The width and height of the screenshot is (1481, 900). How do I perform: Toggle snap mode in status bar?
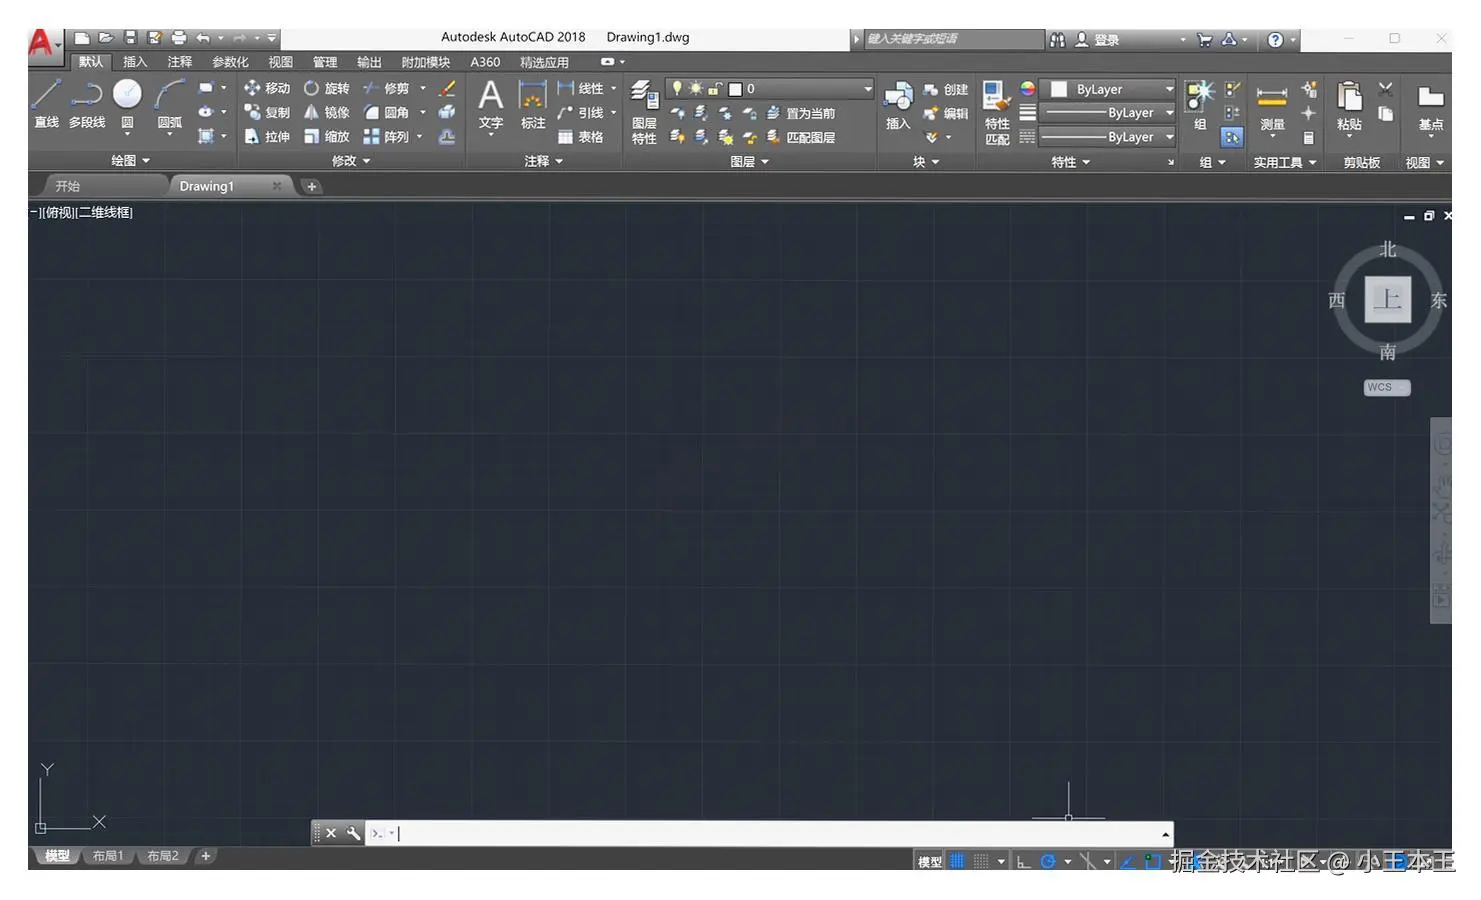coord(981,861)
